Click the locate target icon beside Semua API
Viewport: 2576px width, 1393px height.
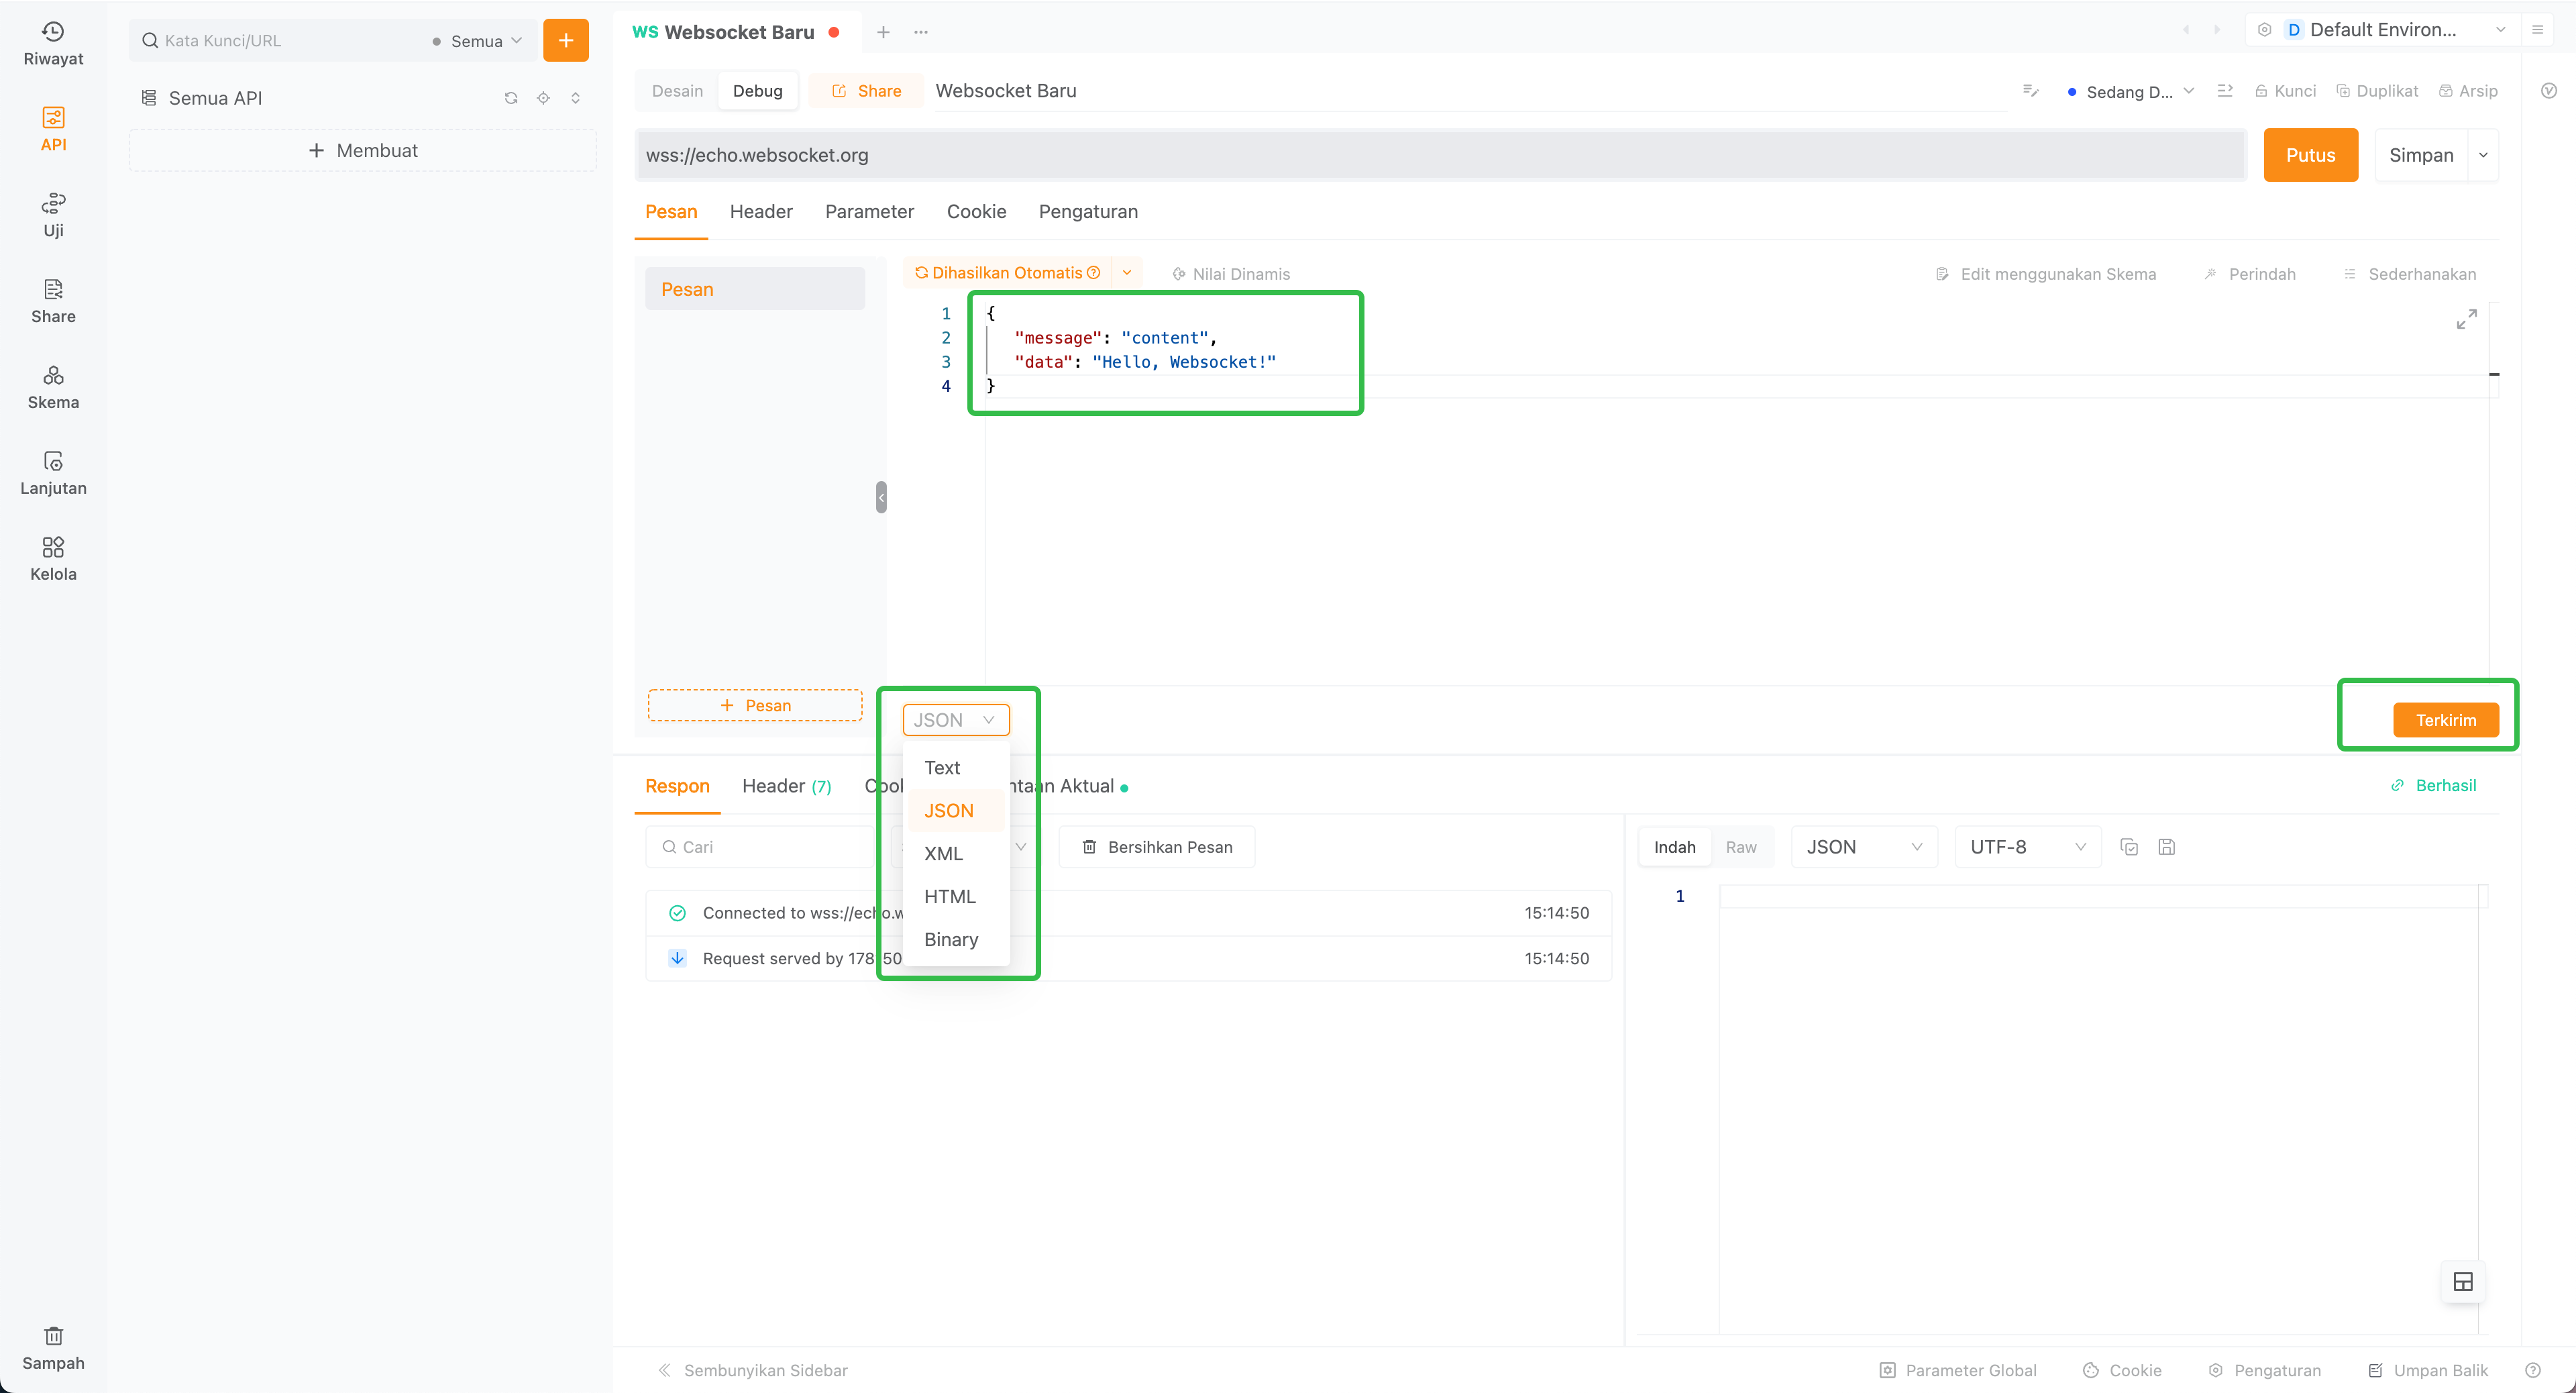coord(543,98)
